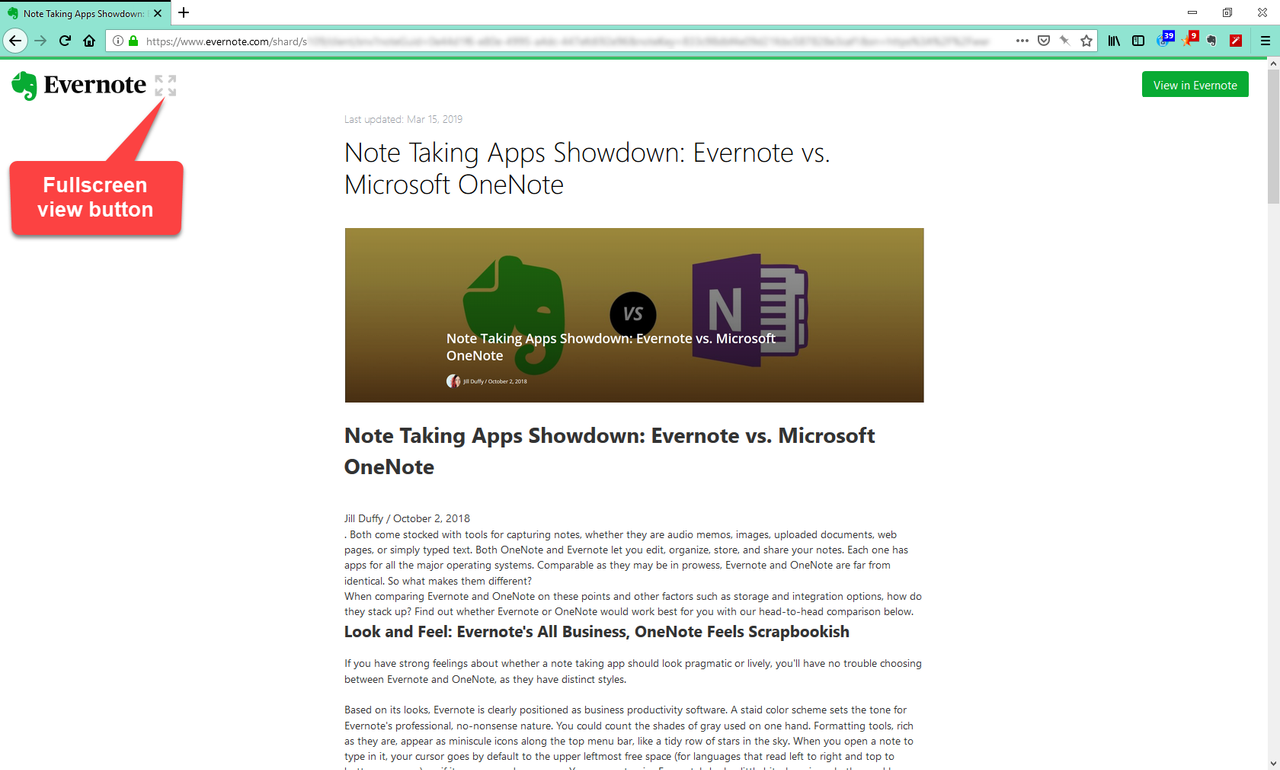This screenshot has height=770, width=1280.
Task: Go back using browser back arrow
Action: (x=15, y=41)
